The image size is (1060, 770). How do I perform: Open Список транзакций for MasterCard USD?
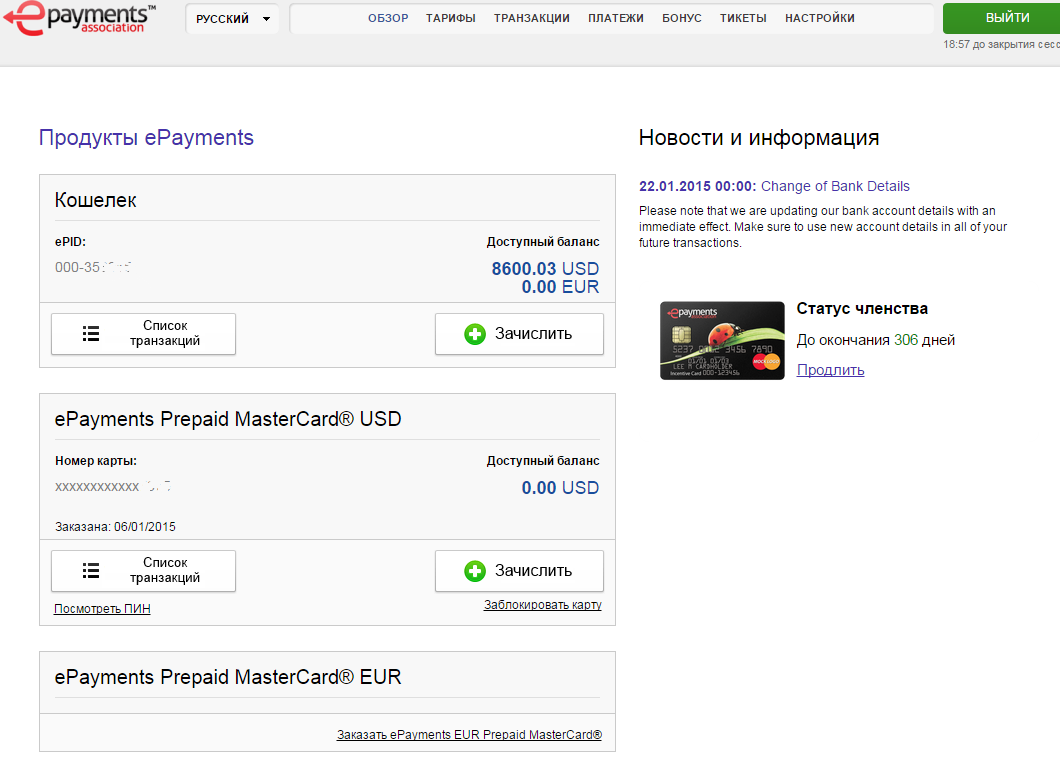pos(143,571)
